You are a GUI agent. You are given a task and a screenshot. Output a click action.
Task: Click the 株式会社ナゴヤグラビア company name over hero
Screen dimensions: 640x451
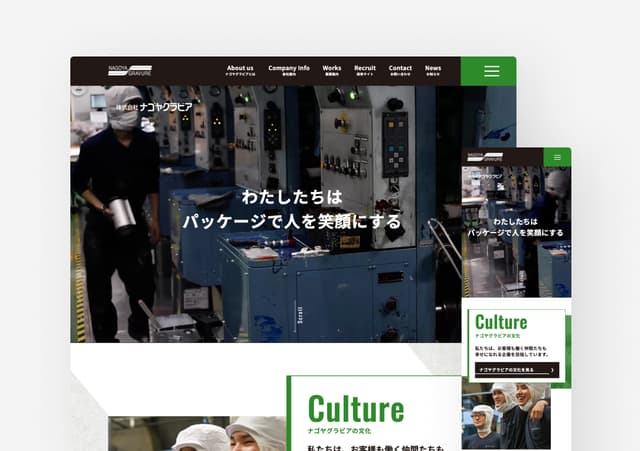154,107
